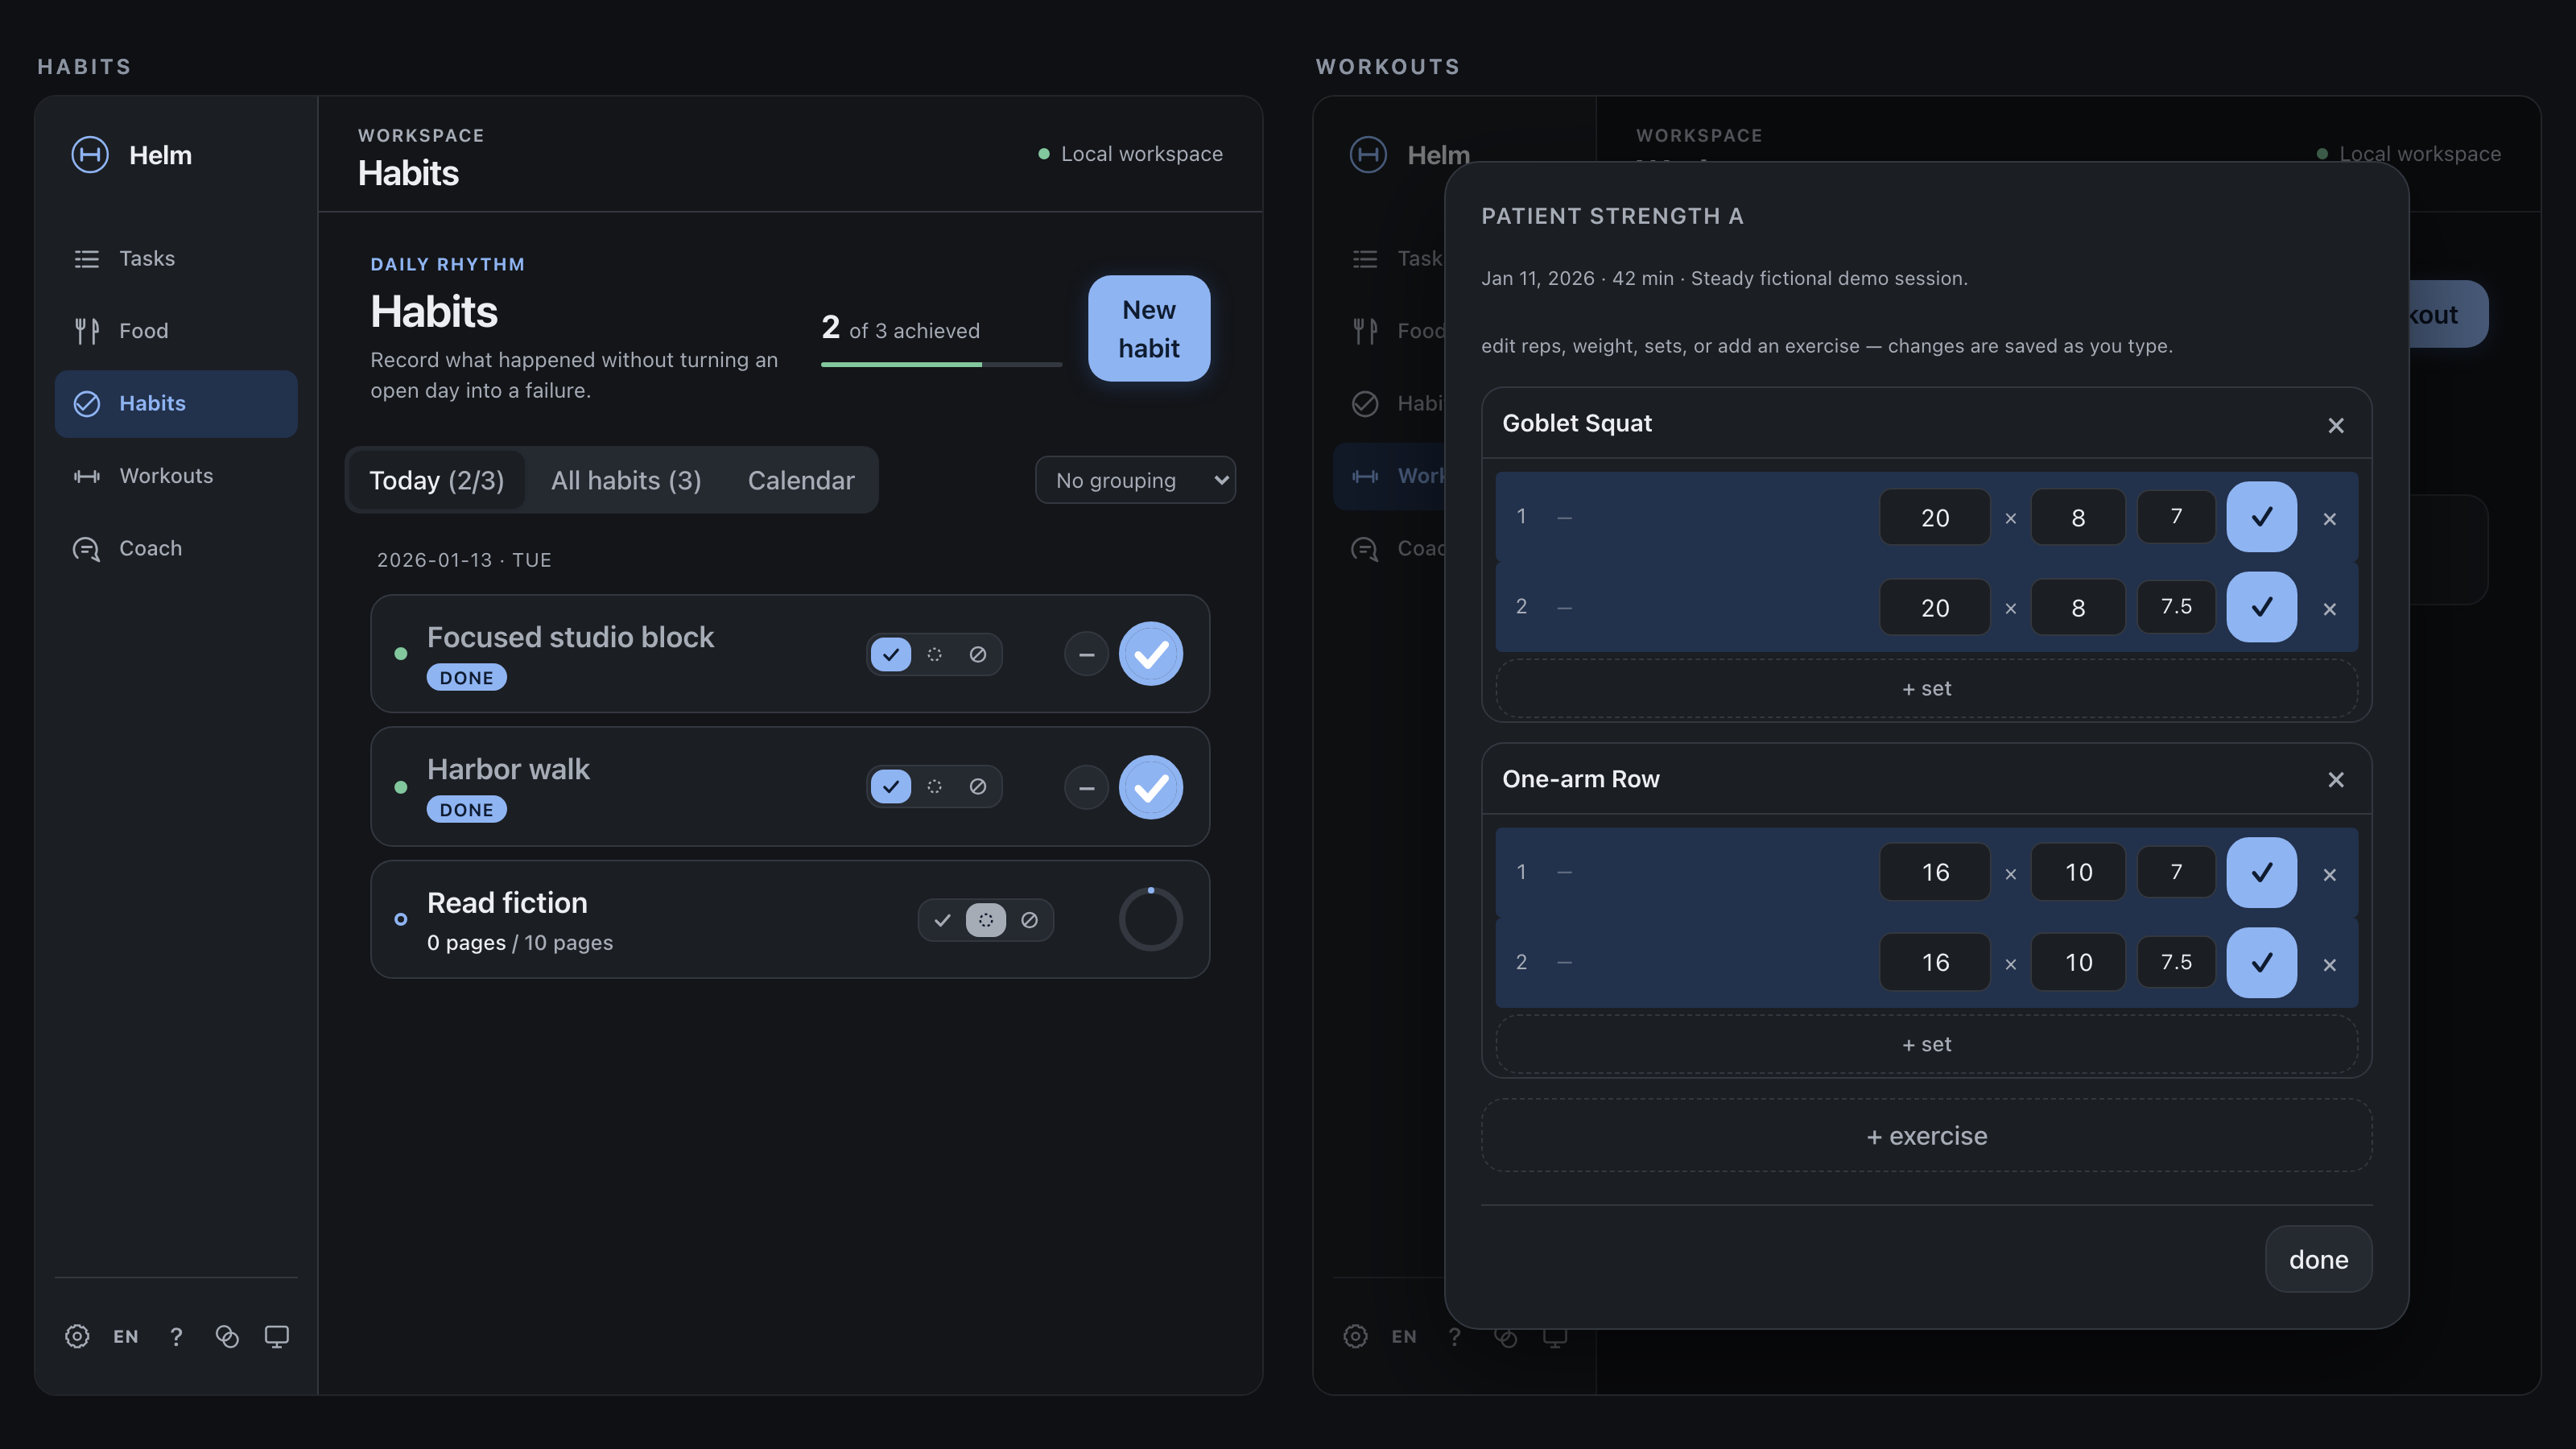Set Harbor walk to skipped state
The width and height of the screenshot is (2576, 1449).
coord(978,786)
